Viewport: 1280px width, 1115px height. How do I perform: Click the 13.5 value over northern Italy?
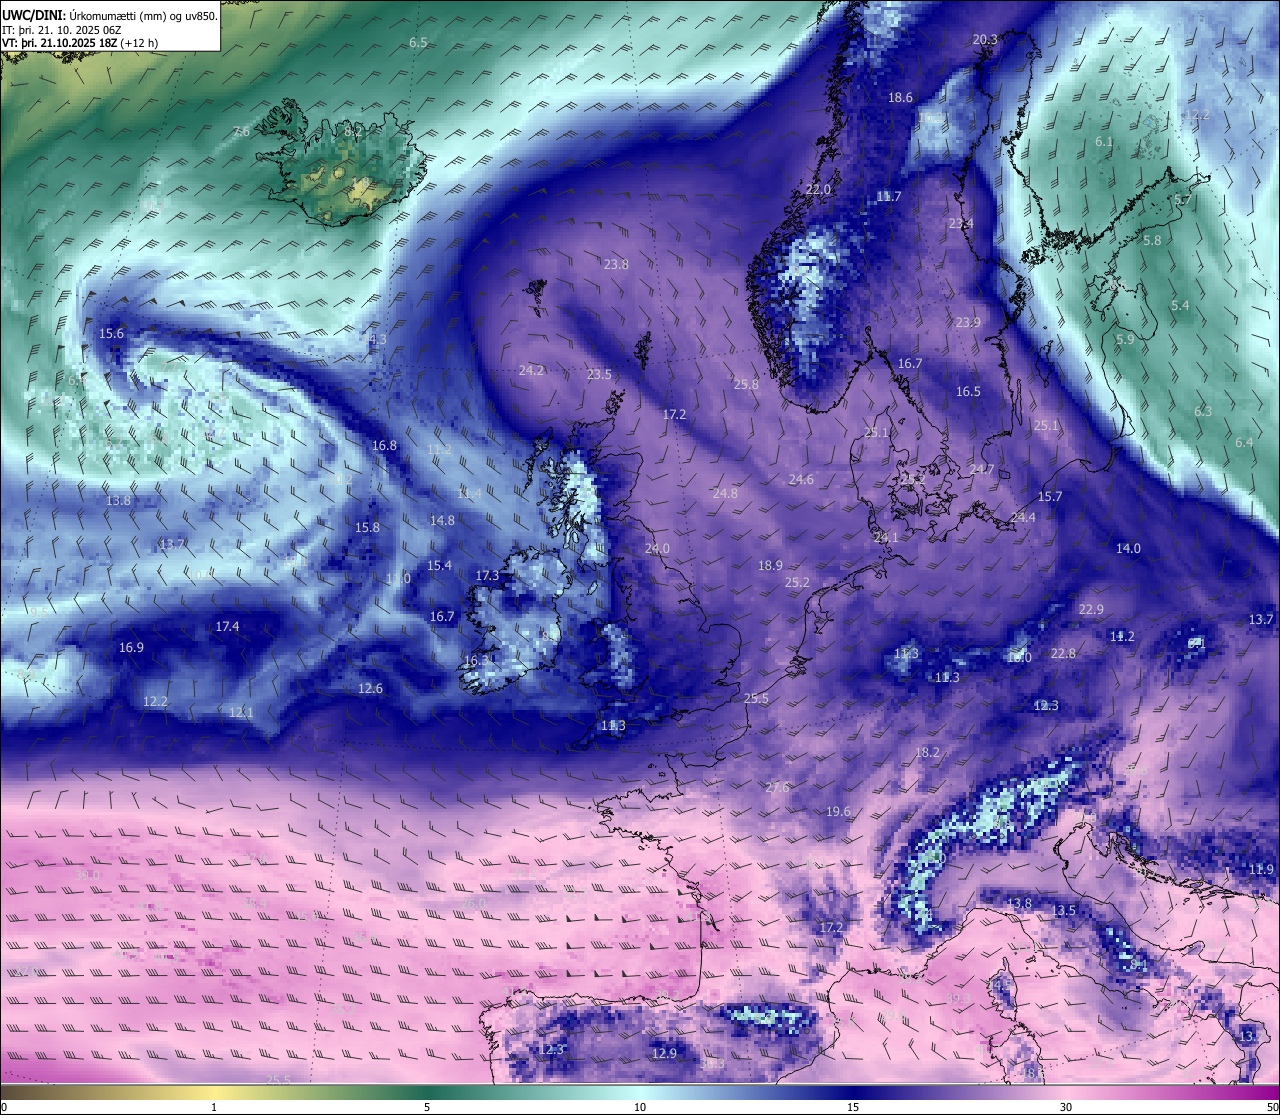[1064, 911]
